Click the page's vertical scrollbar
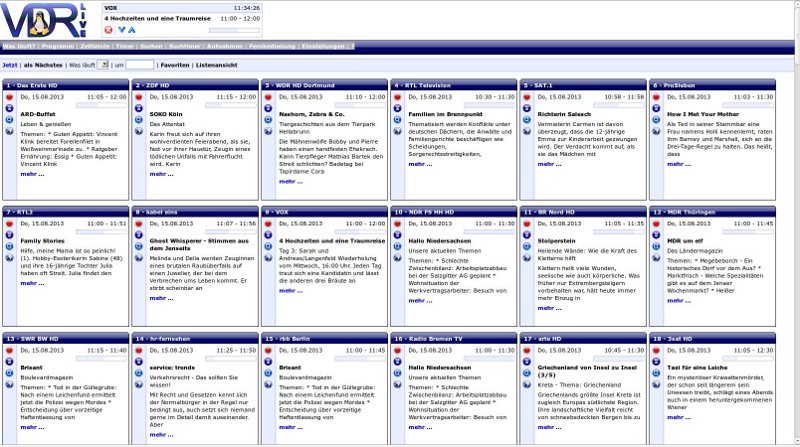This screenshot has height=447, width=800. (795, 224)
